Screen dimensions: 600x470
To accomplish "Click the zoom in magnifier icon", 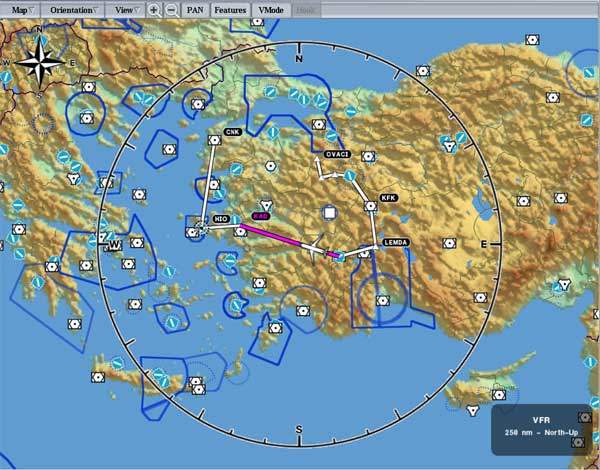I will tap(154, 9).
